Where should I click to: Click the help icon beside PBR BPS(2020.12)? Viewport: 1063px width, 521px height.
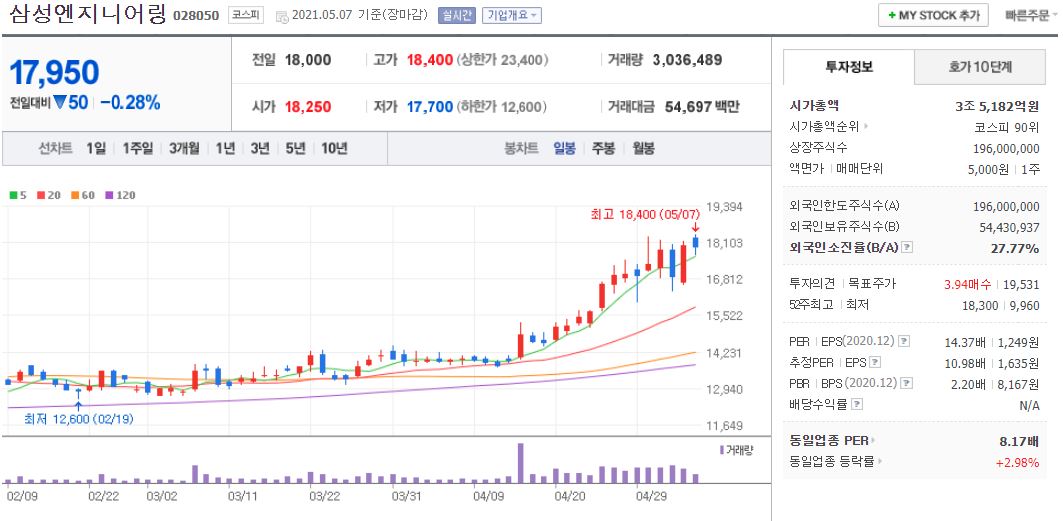click(907, 383)
